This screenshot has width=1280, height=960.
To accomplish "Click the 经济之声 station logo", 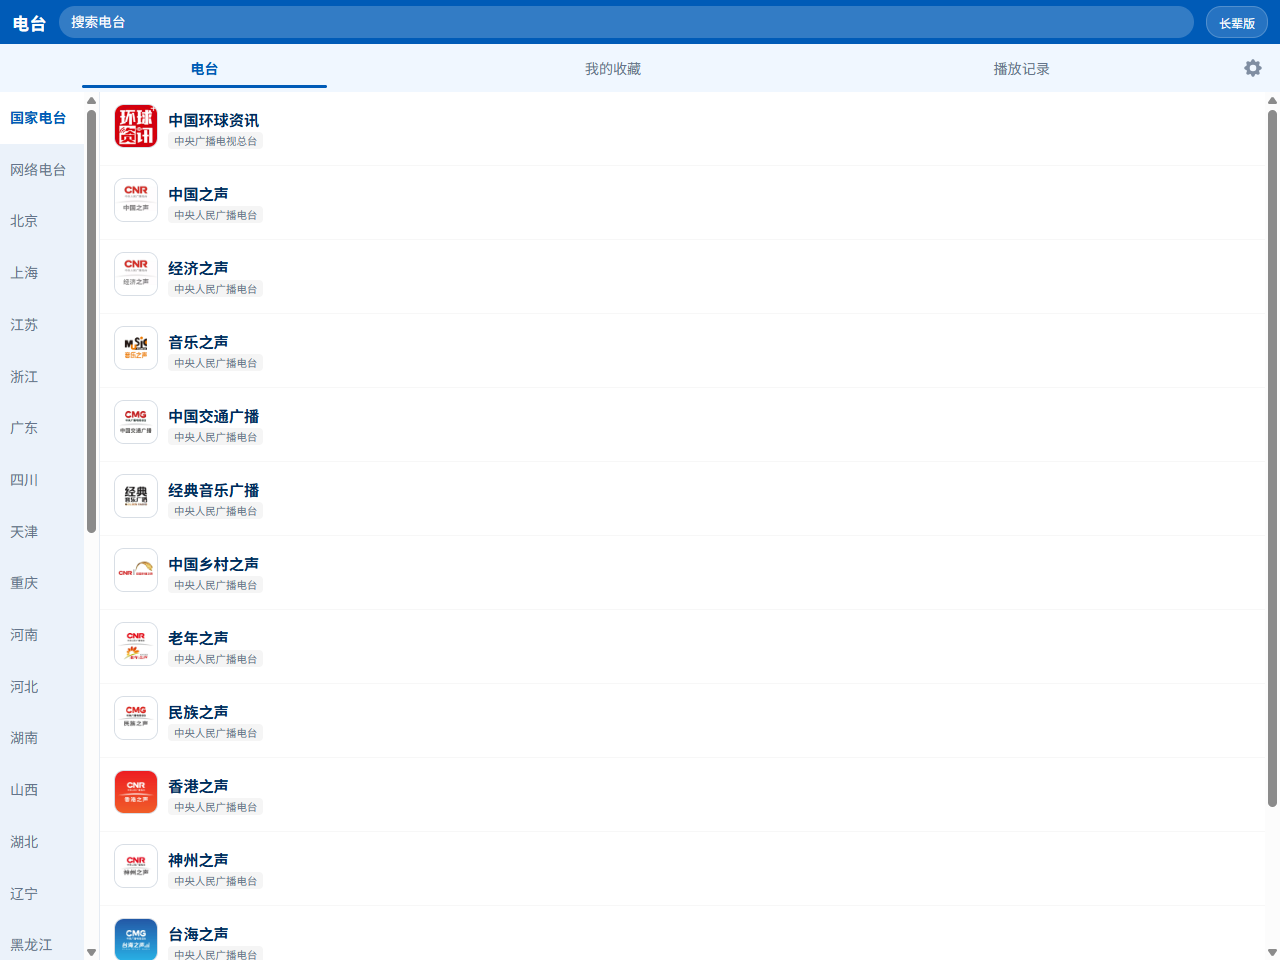I will click(136, 274).
